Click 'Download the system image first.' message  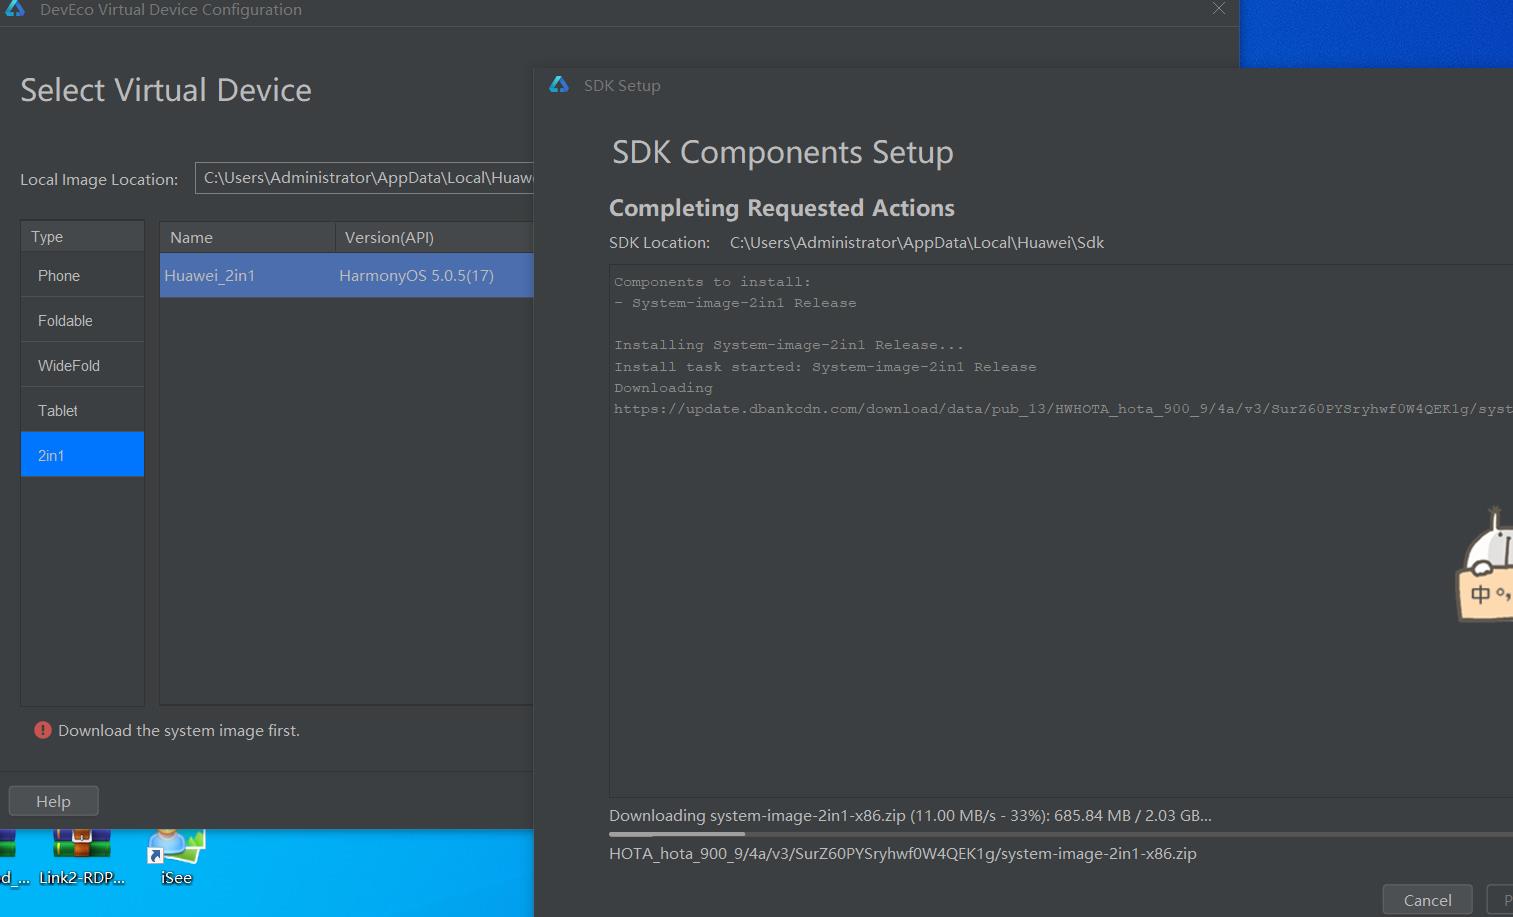pos(179,731)
